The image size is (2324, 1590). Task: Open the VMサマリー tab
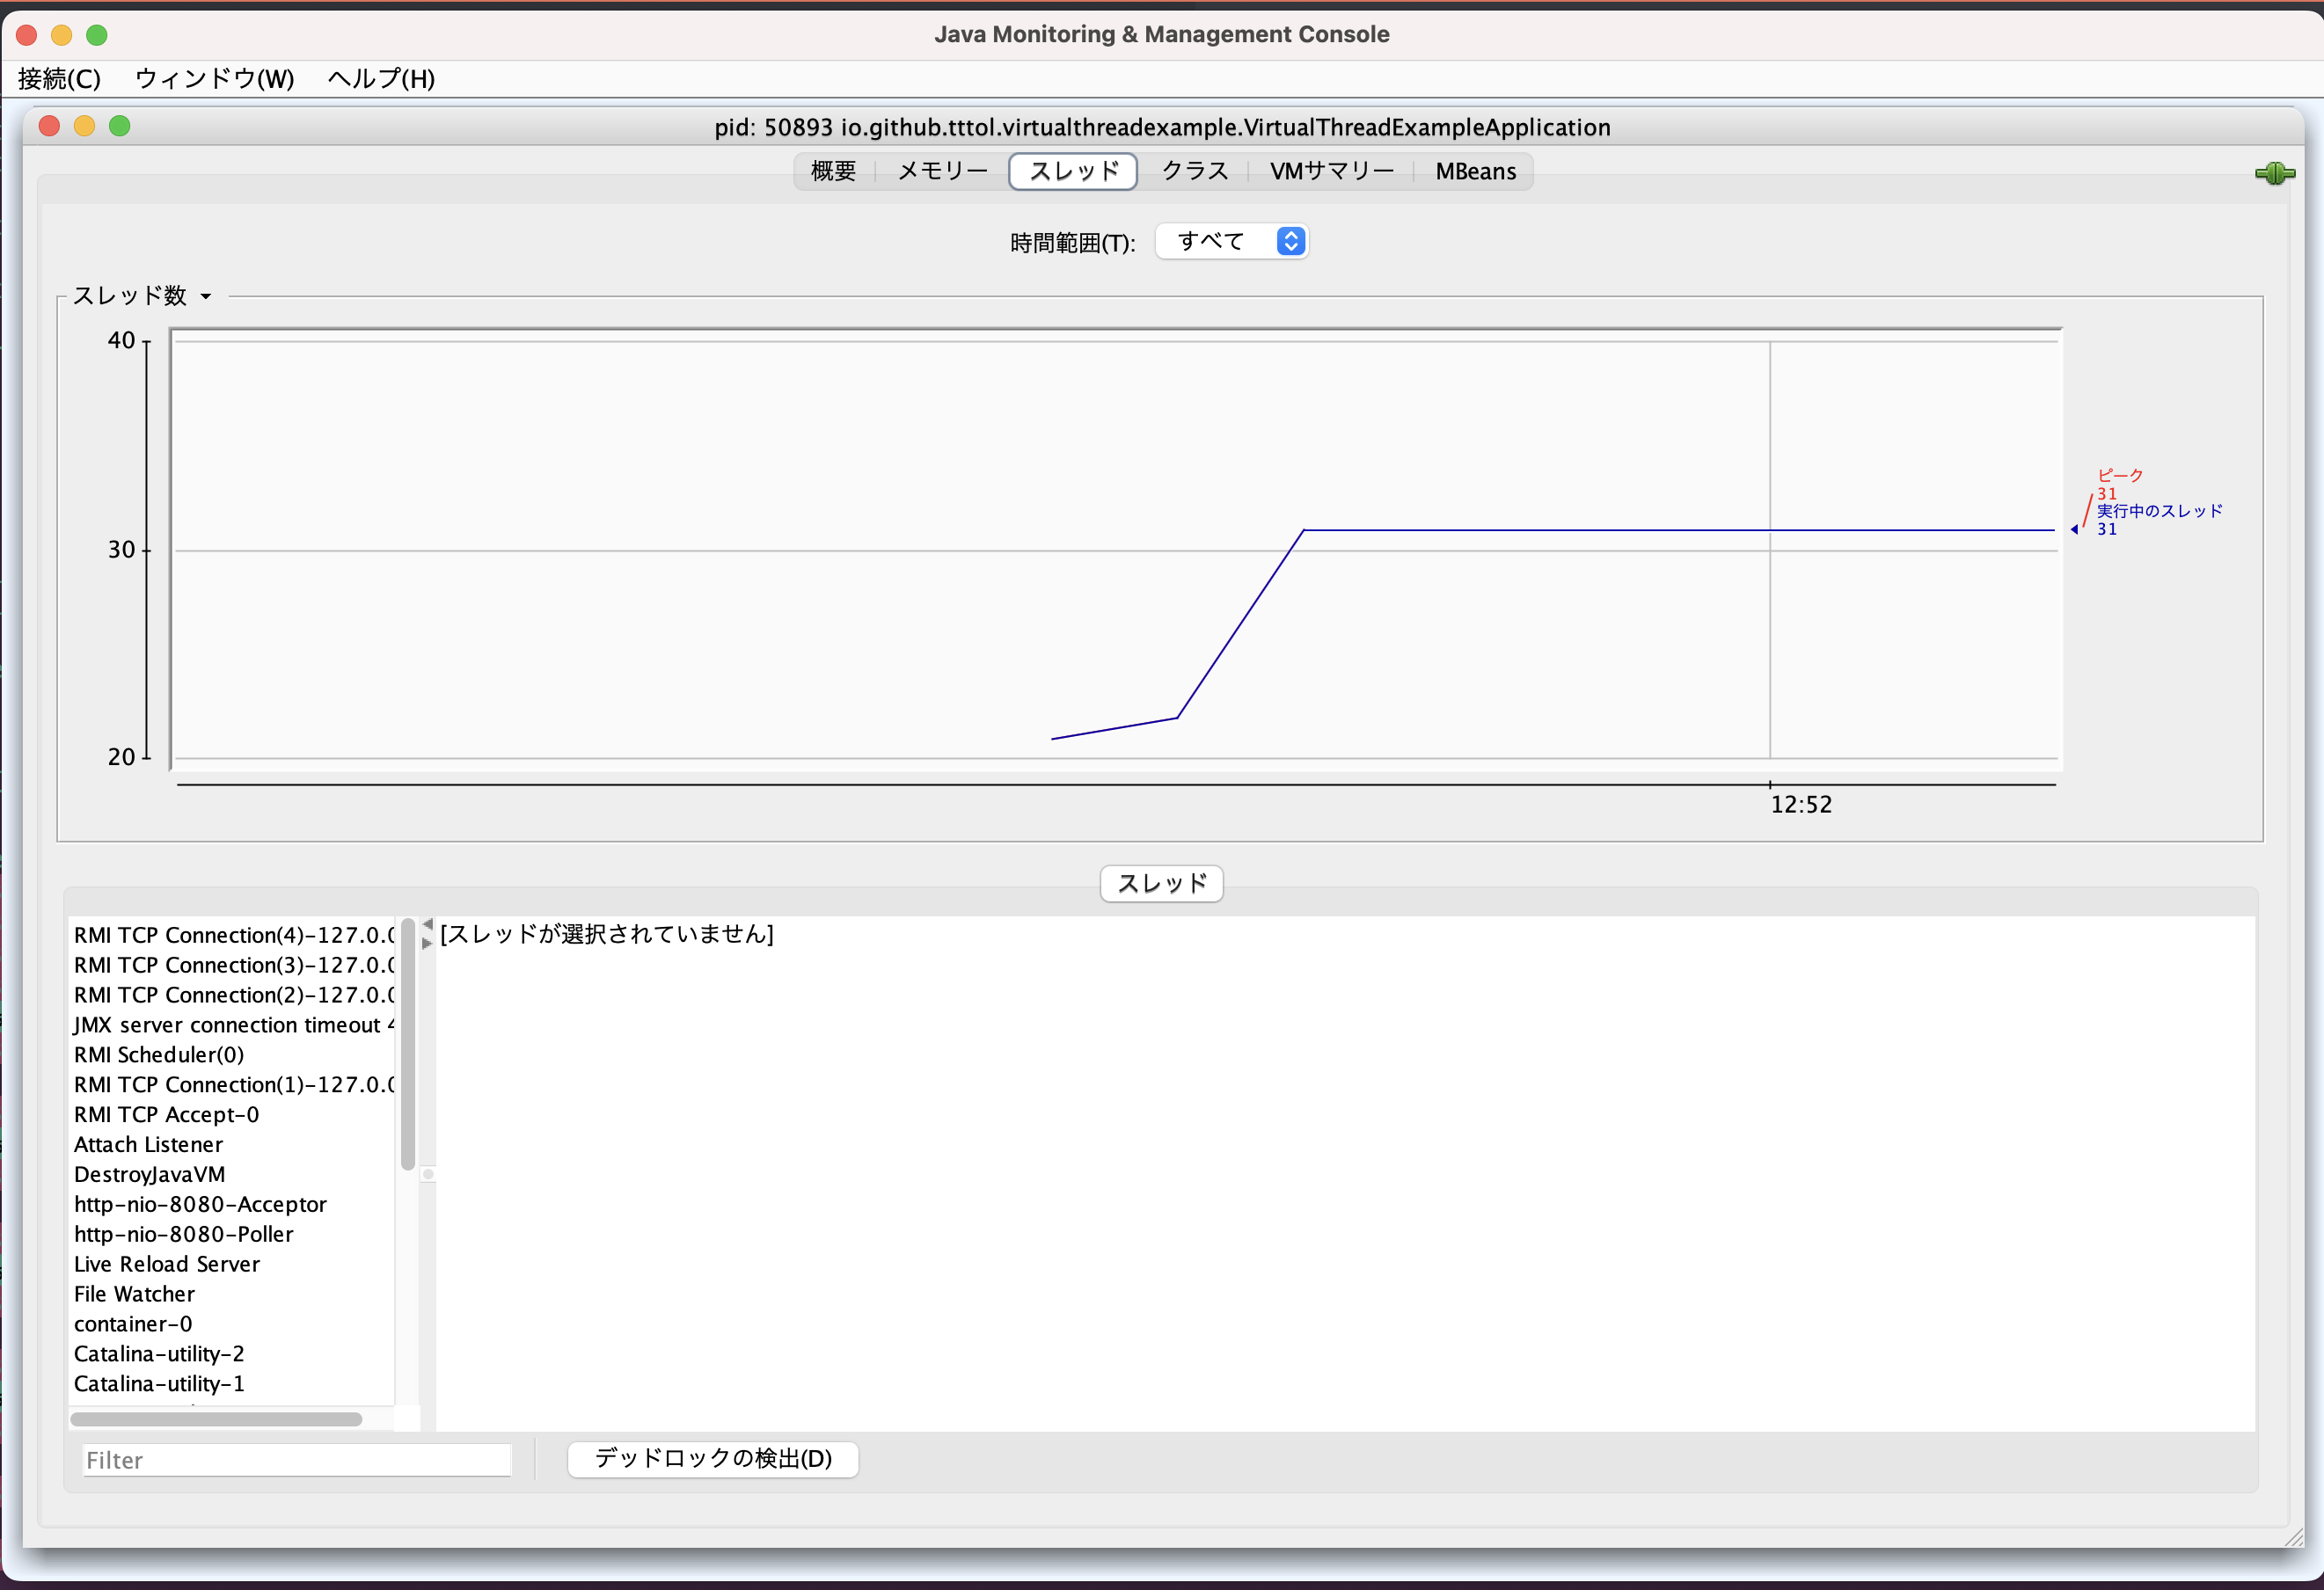coord(1331,171)
